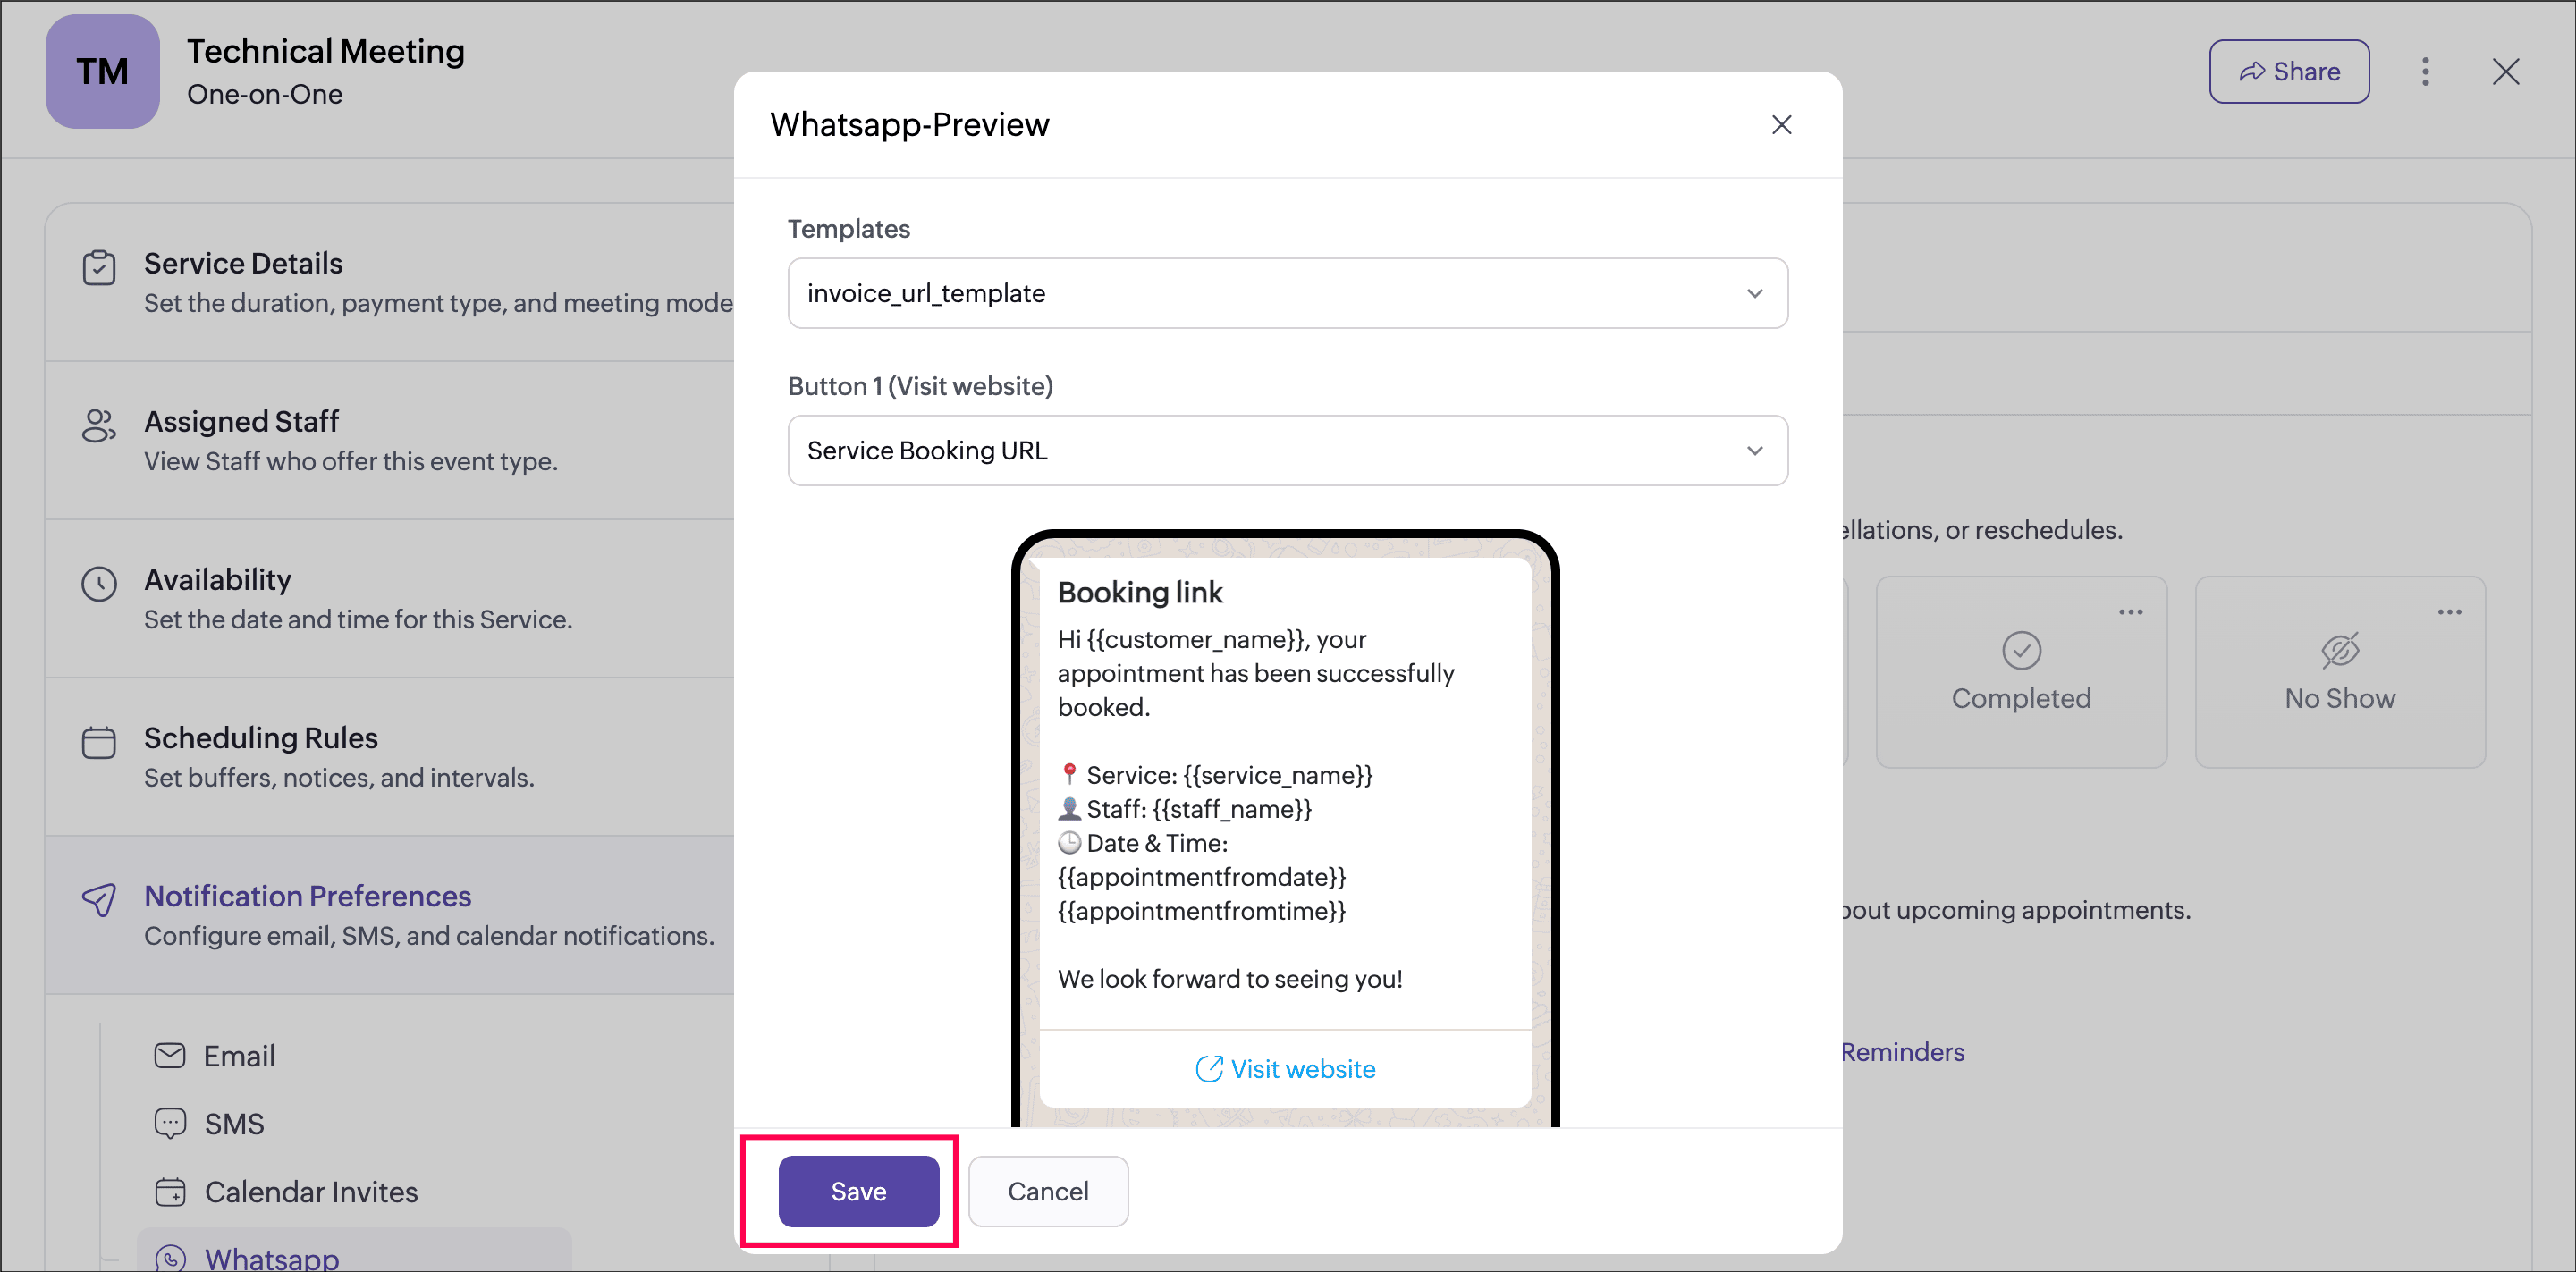Viewport: 2576px width, 1272px height.
Task: Cancel the Whatsapp-Preview dialog
Action: [x=1047, y=1191]
